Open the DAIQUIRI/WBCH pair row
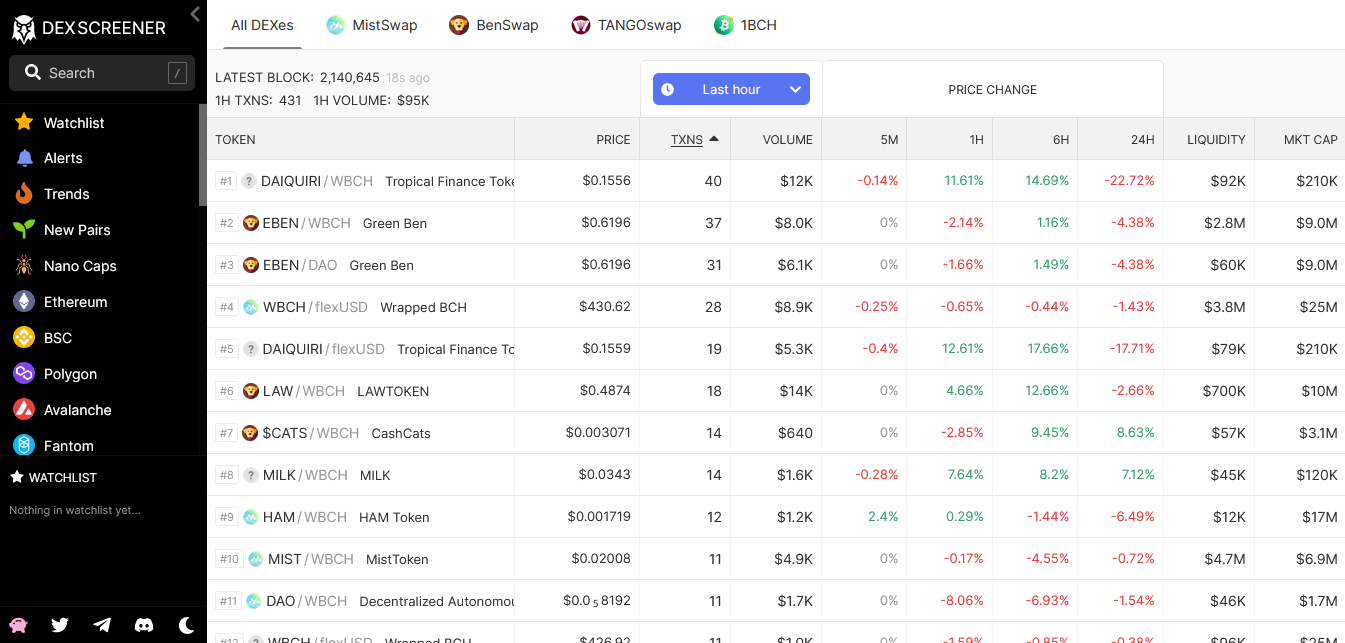This screenshot has width=1345, height=643. 775,181
